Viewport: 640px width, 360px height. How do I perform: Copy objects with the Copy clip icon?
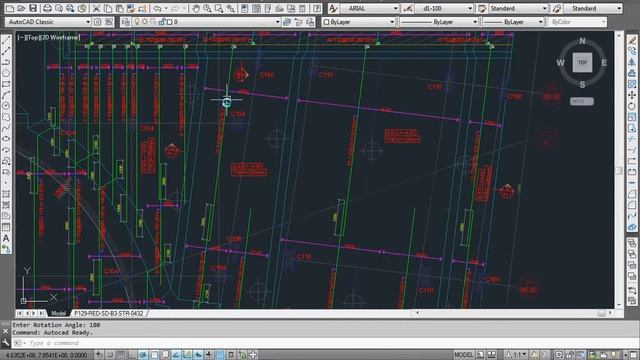coord(108,8)
